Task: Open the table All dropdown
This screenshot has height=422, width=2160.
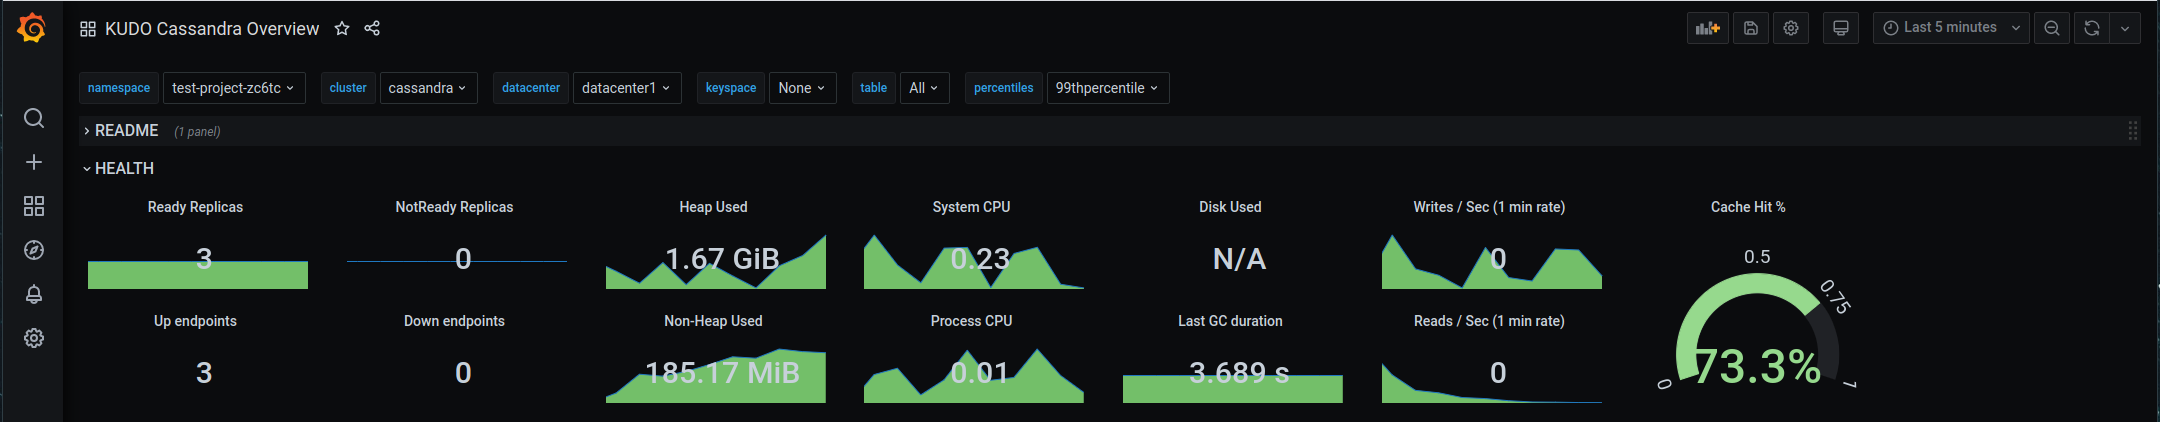Action: 924,88
